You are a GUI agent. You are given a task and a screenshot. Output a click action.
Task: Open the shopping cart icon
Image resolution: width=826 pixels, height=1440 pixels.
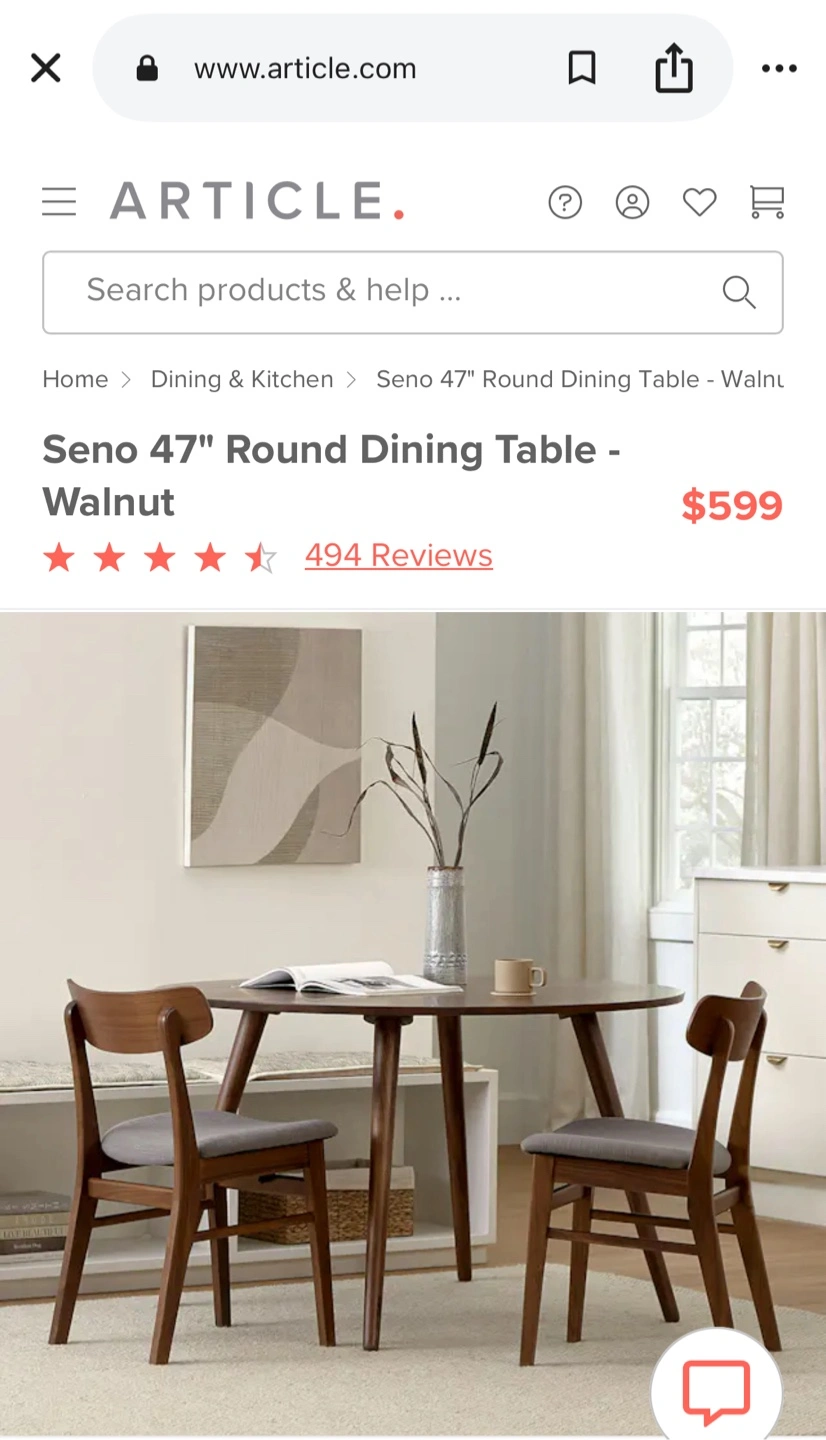pos(767,202)
